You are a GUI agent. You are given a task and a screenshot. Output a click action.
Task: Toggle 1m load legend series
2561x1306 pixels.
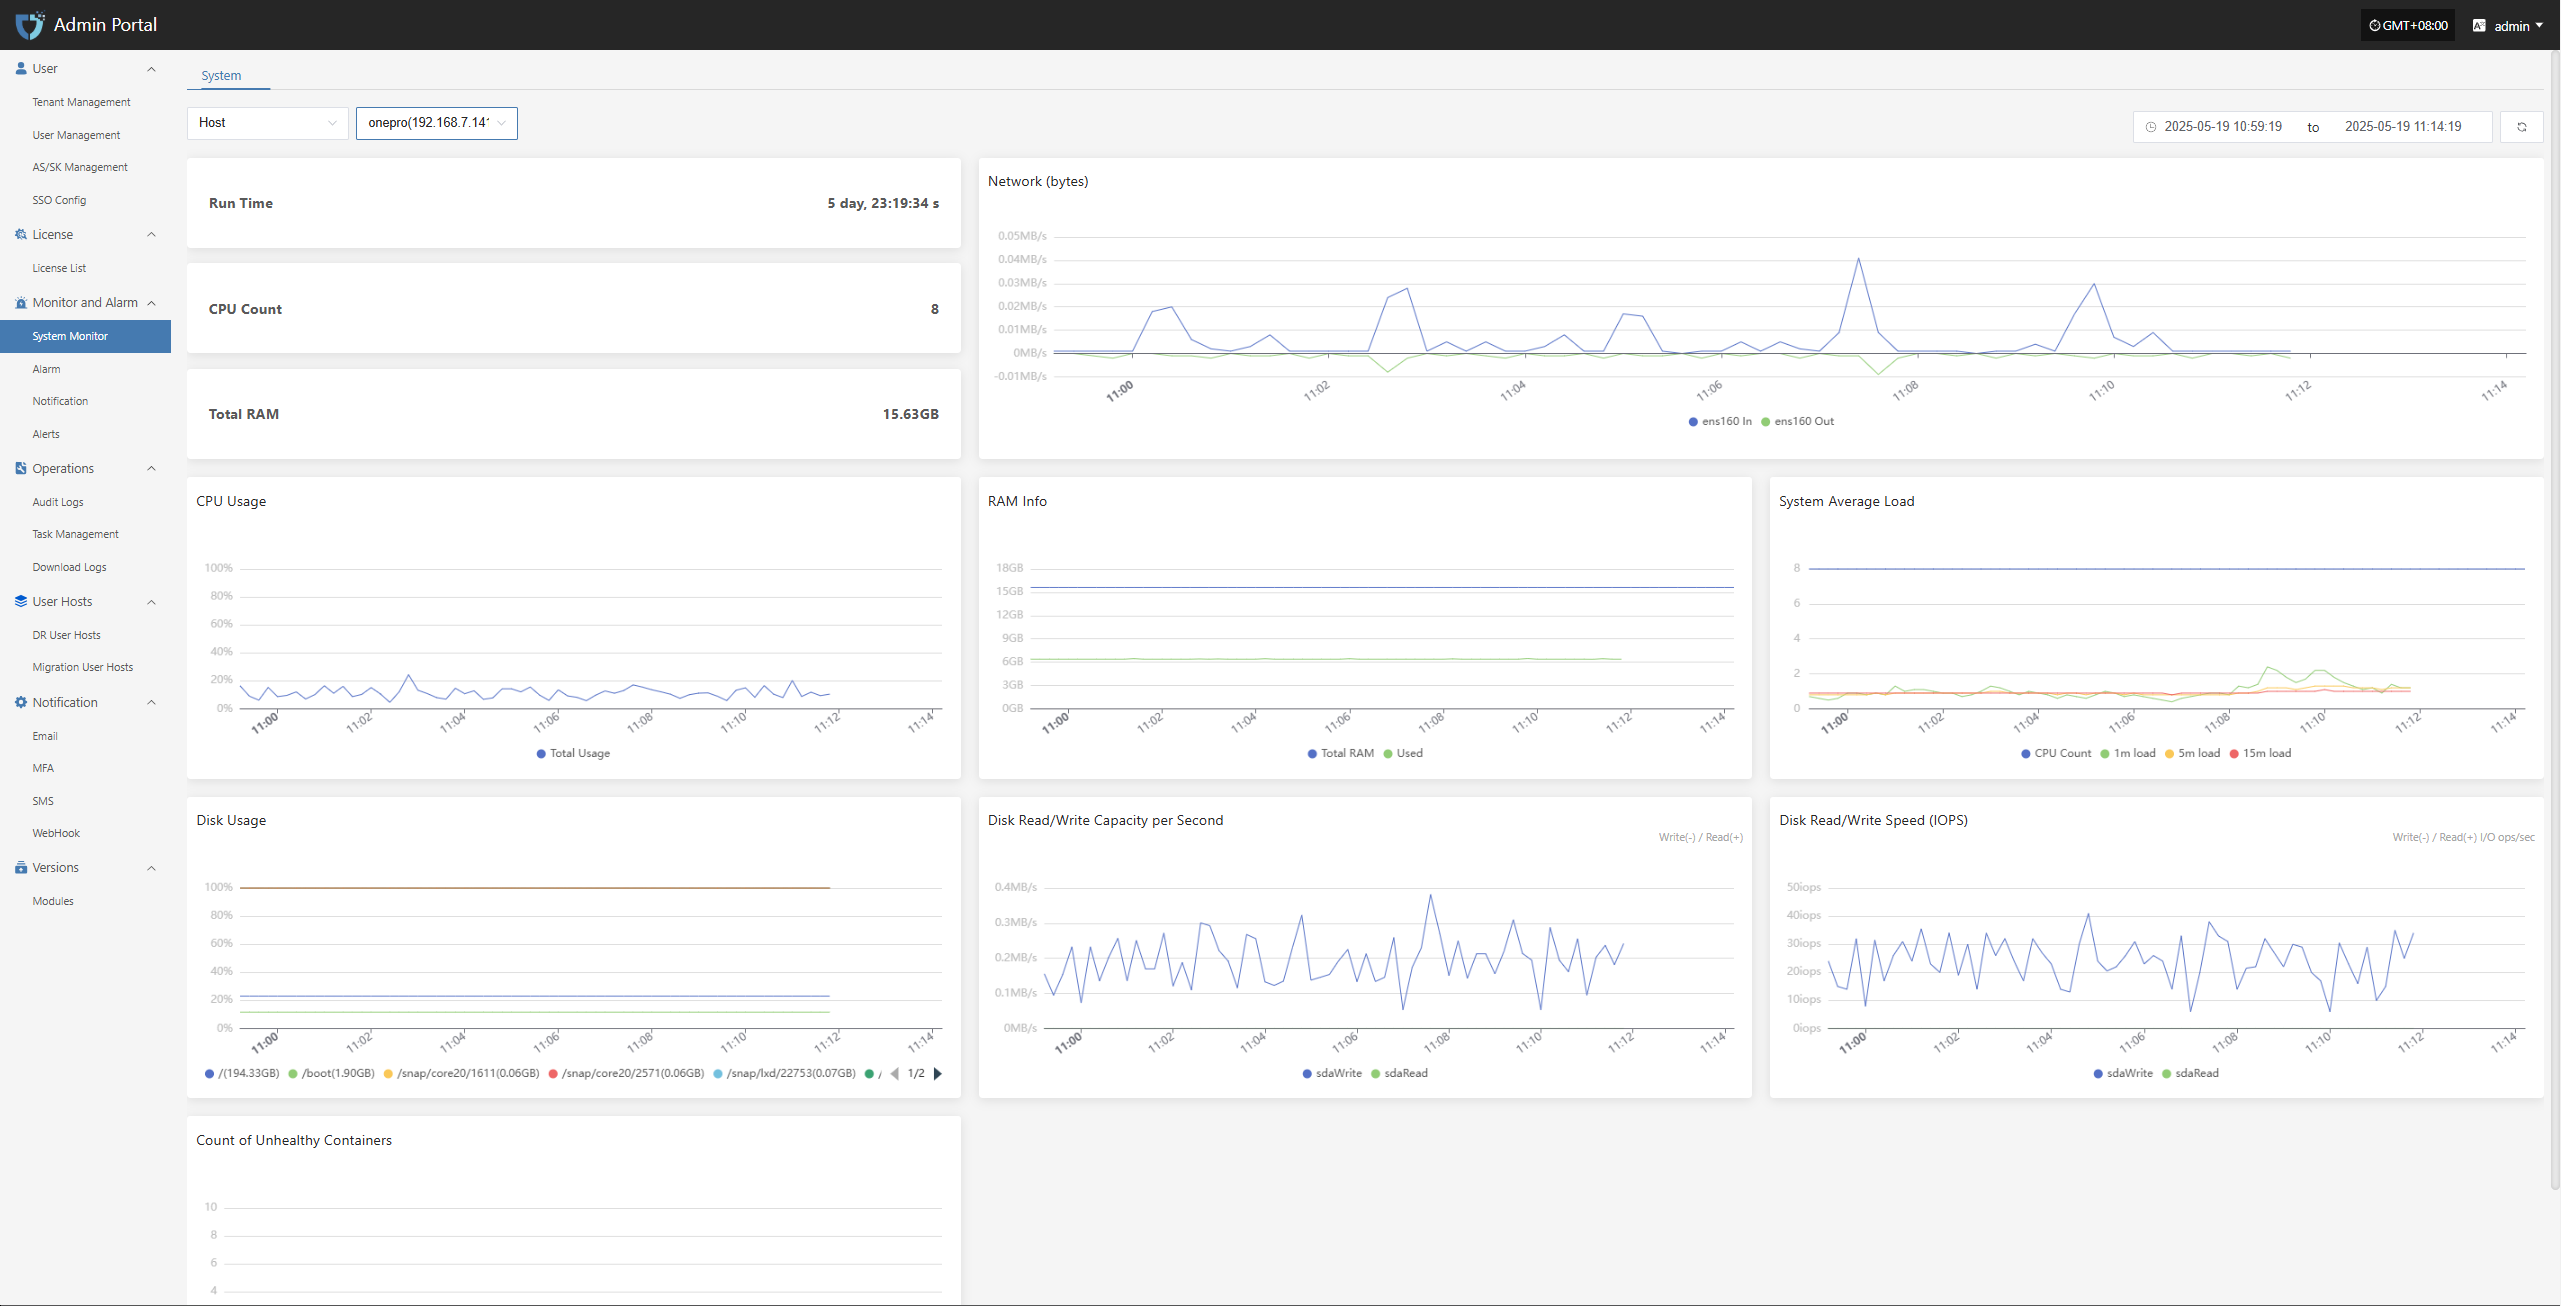pos(2128,753)
